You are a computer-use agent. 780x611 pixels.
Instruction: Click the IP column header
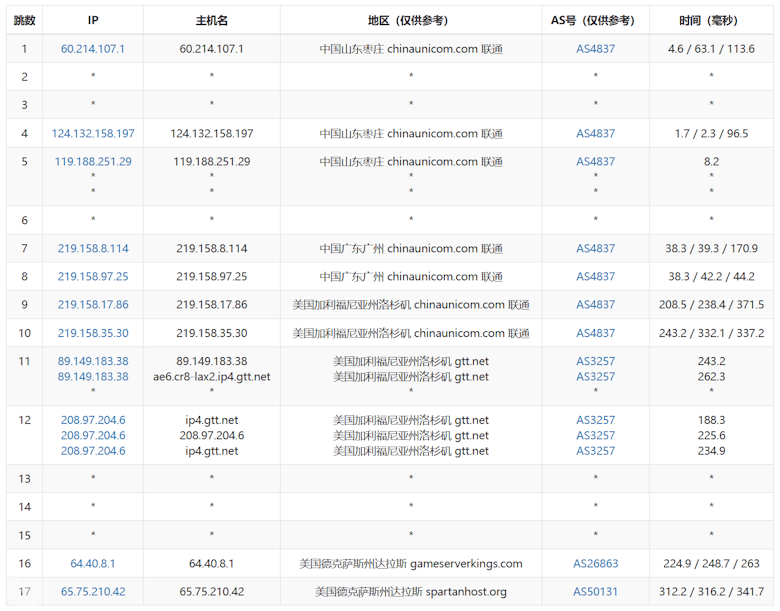pos(93,20)
